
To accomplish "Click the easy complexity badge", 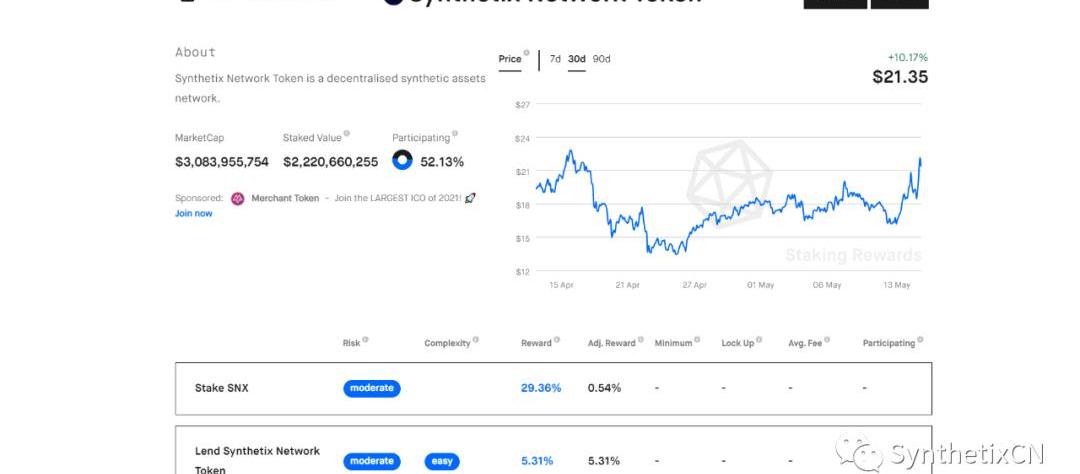I will point(442,461).
